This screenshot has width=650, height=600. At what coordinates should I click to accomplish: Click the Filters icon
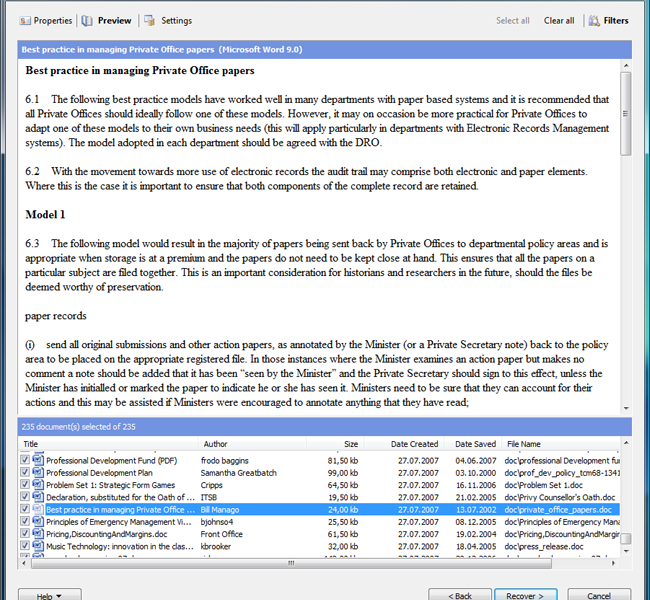coord(594,21)
